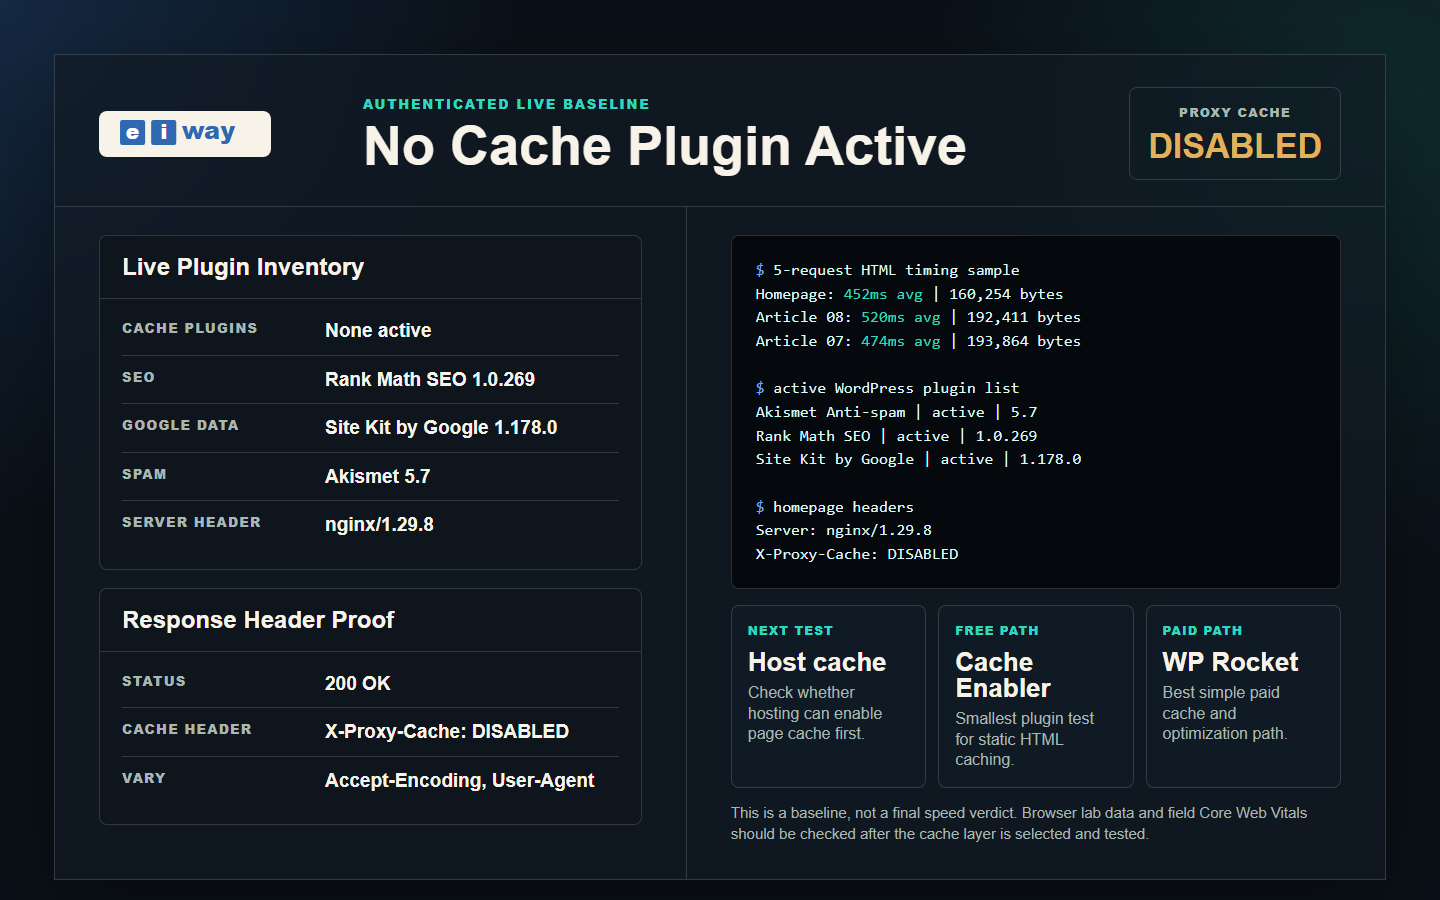Open the 'Host cache' next test card
Screen dimensions: 1440x900
tap(828, 696)
